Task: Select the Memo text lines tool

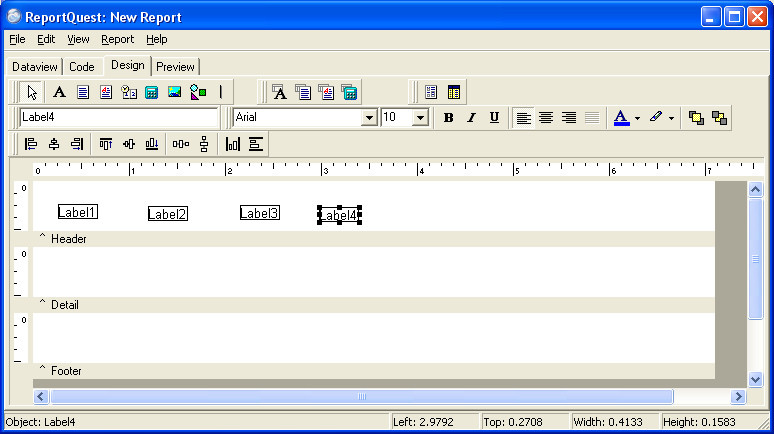Action: click(82, 92)
